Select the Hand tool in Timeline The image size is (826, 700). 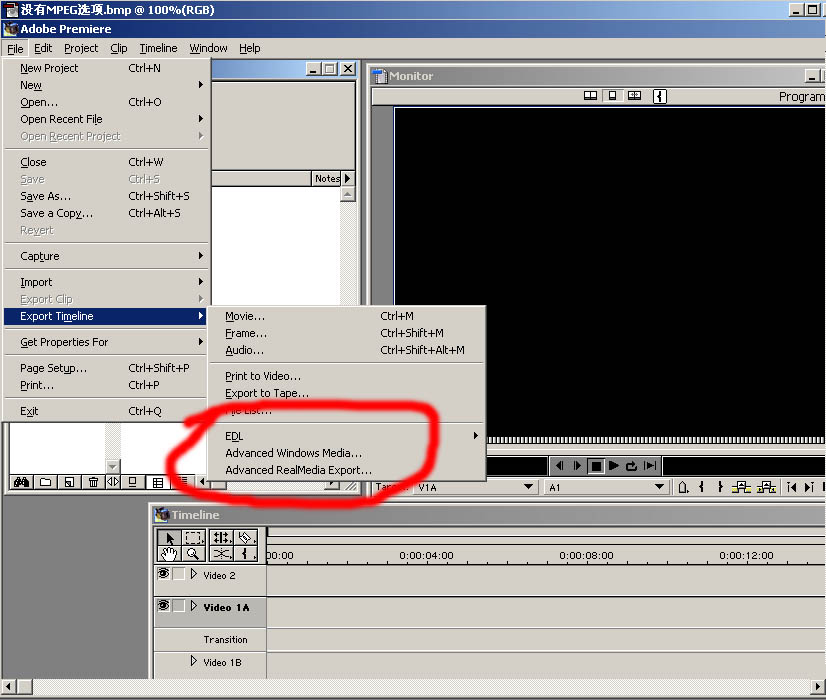click(170, 554)
